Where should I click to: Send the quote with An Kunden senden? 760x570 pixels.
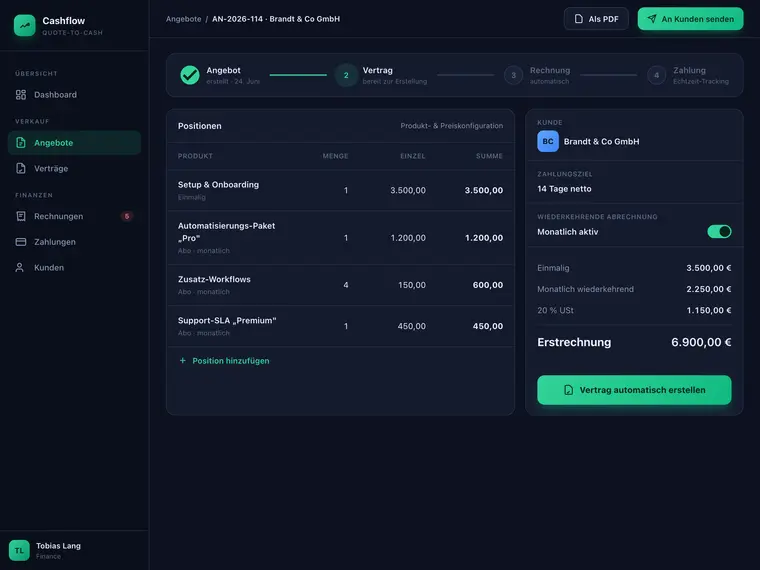(690, 19)
